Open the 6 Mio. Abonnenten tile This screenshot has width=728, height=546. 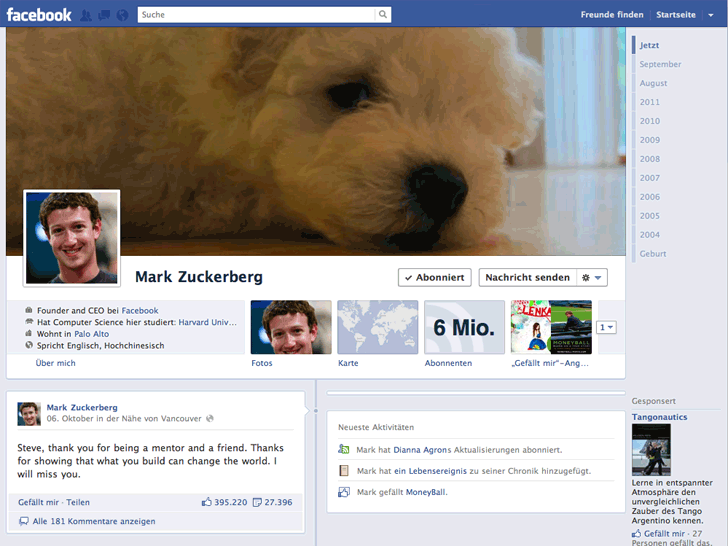tap(464, 327)
